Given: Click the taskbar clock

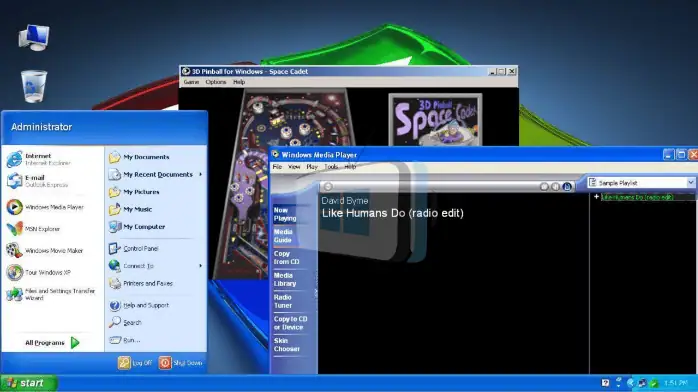Looking at the screenshot, I should pyautogui.click(x=675, y=383).
